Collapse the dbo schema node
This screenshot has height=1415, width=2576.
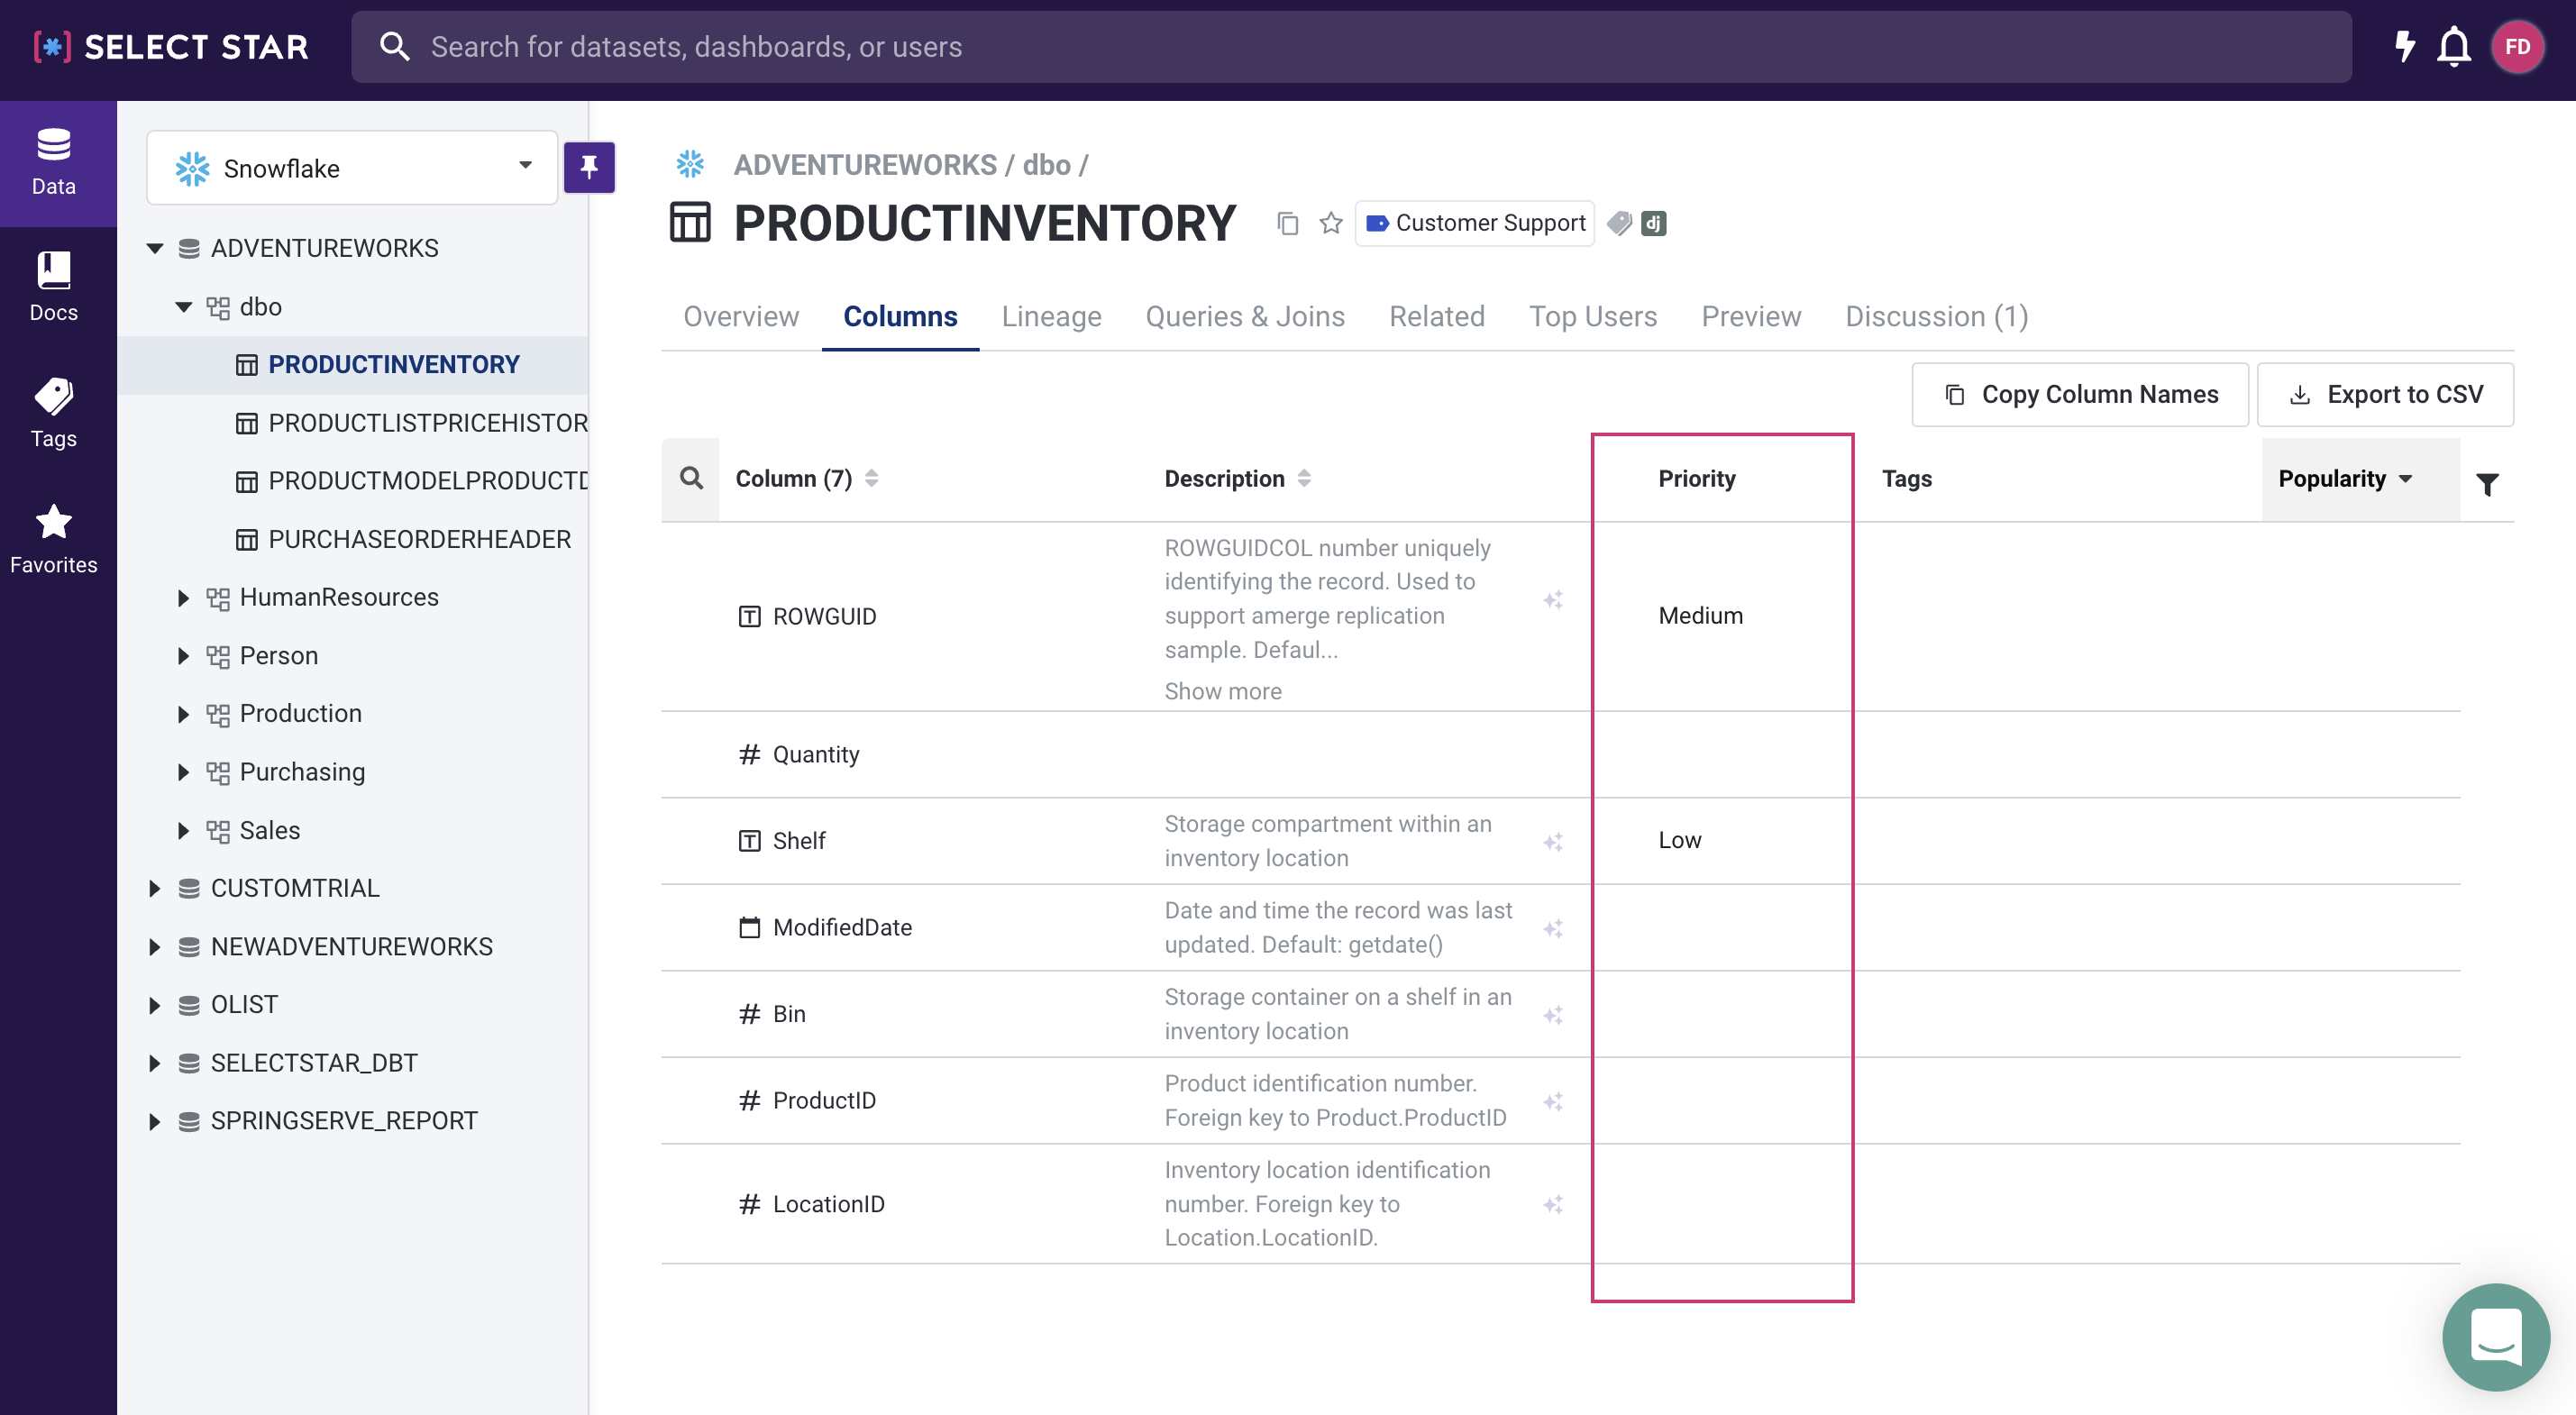[184, 307]
